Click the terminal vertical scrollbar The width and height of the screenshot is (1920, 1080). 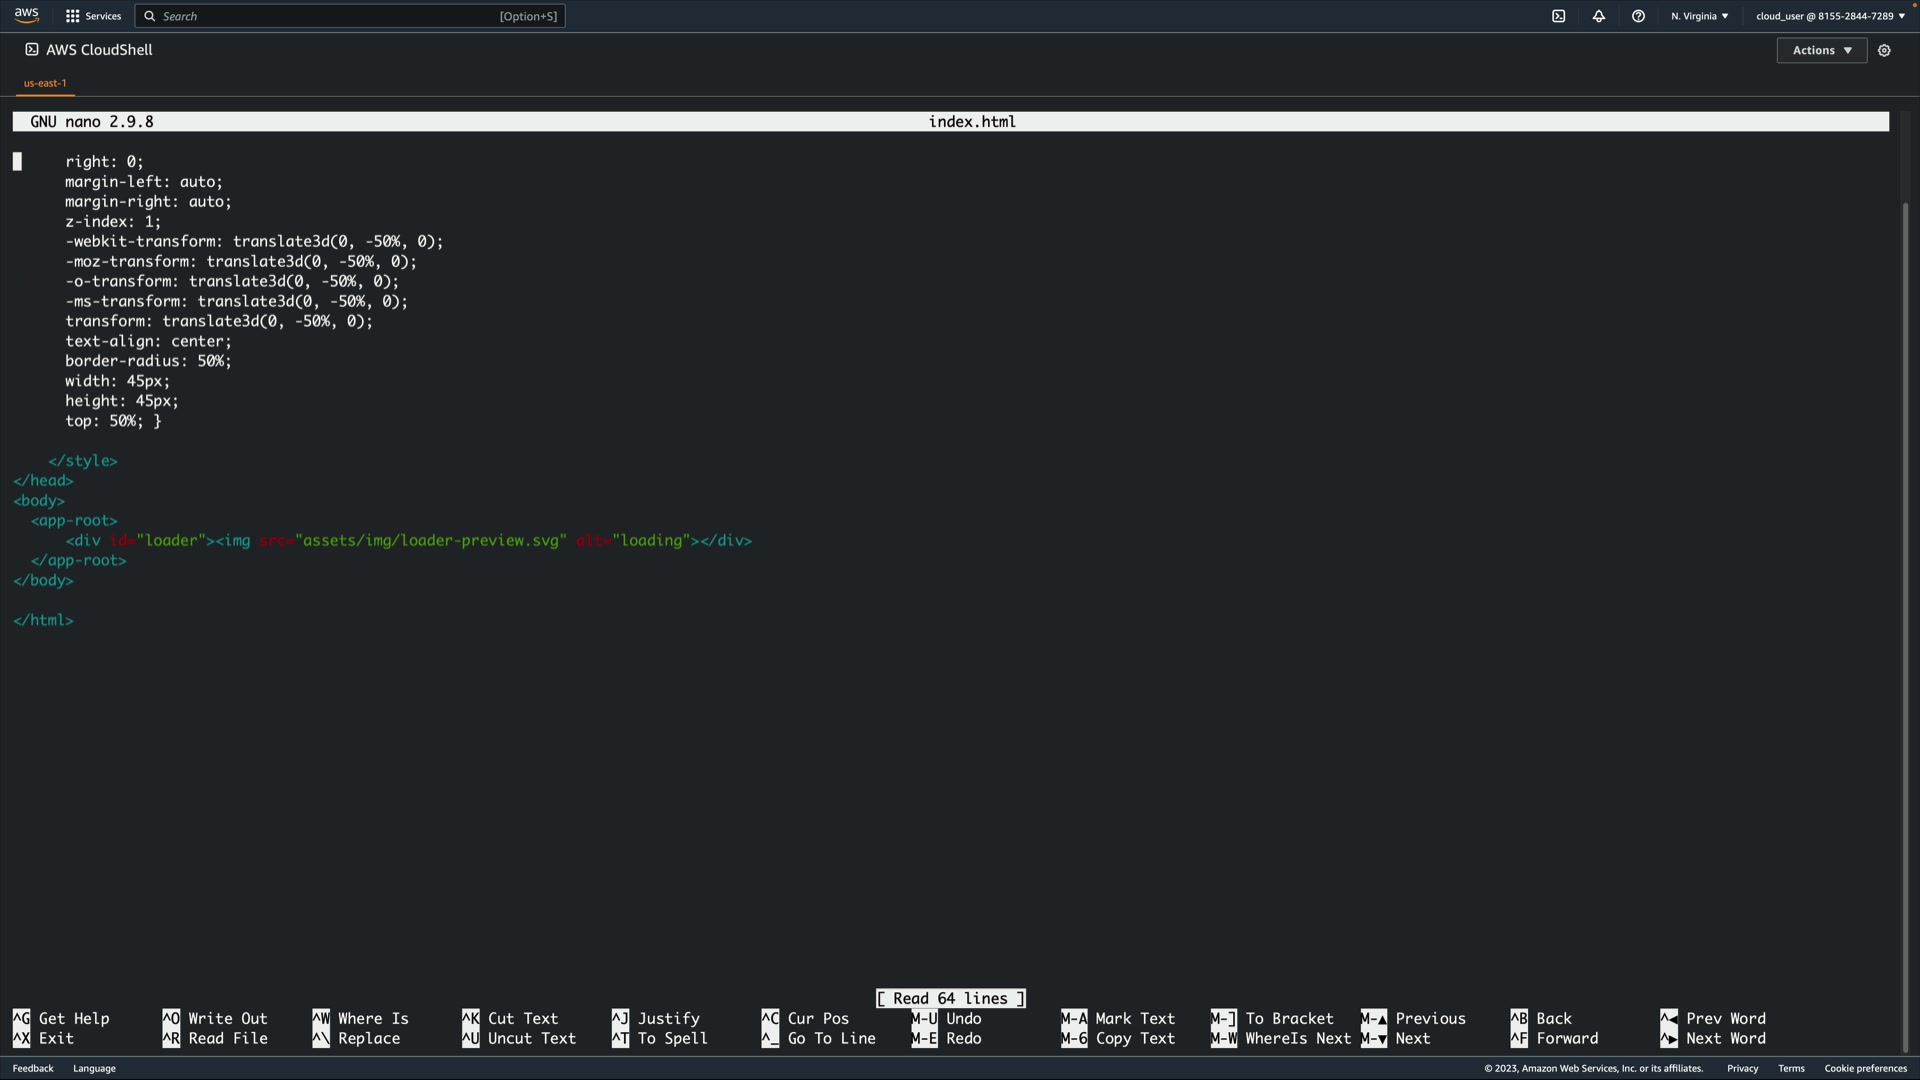coord(1905,600)
